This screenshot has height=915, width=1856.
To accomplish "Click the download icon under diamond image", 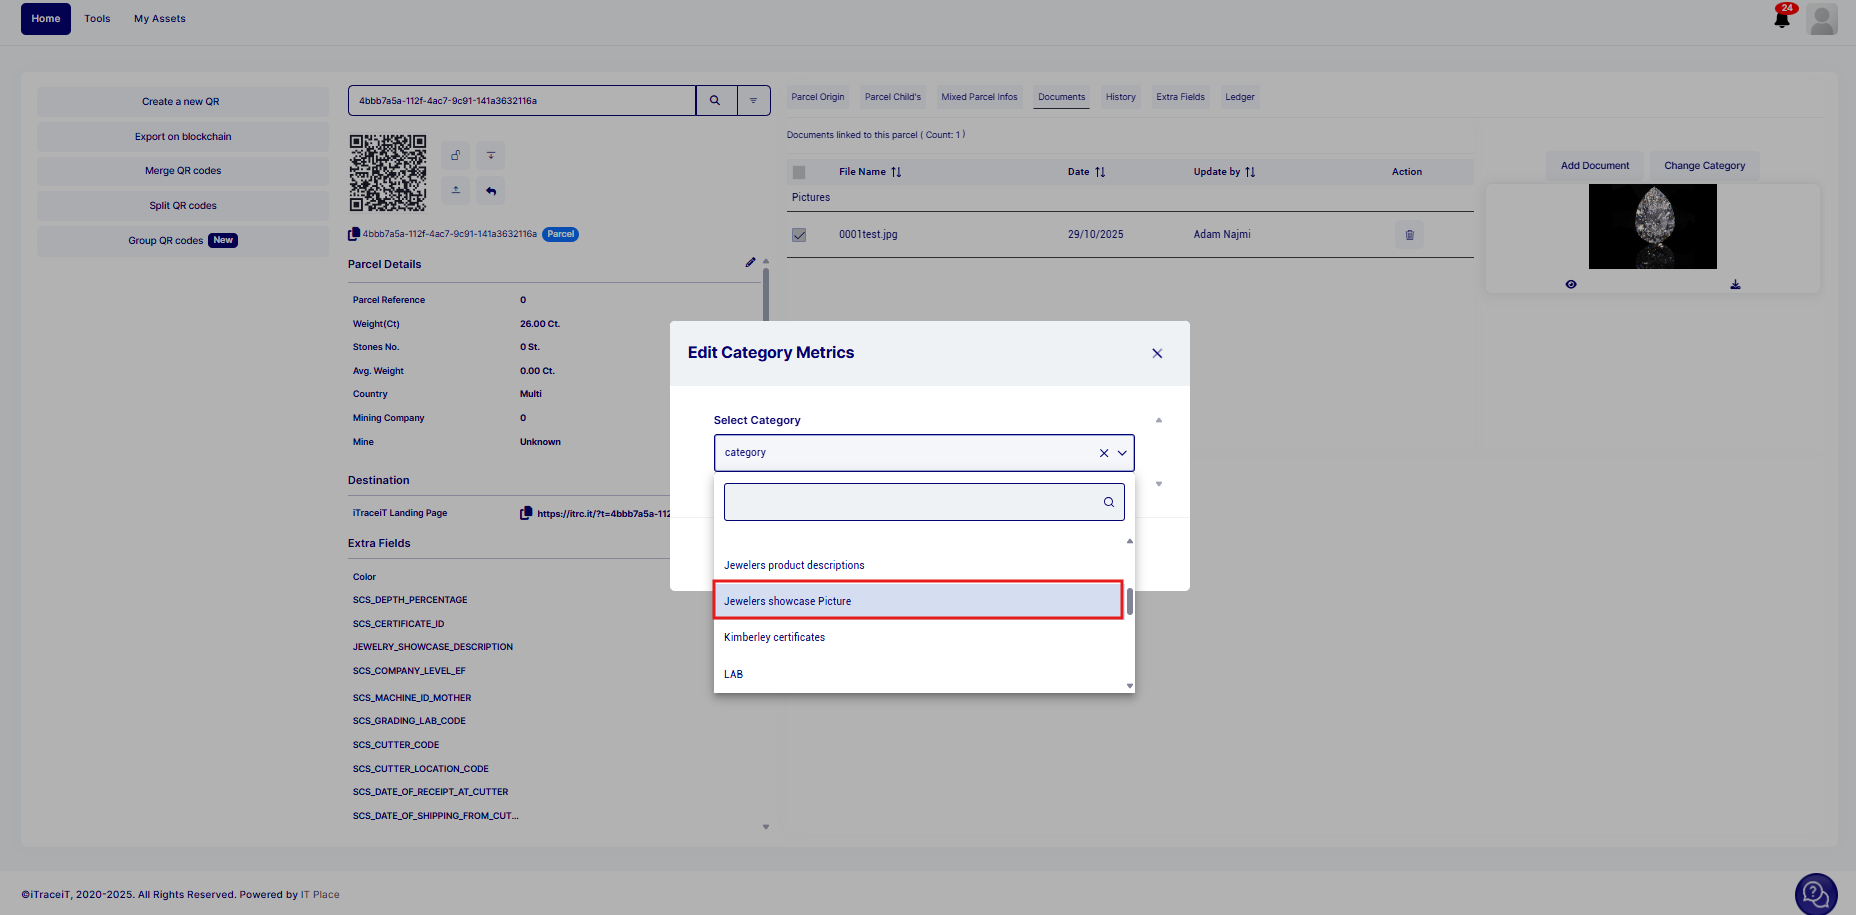I will tap(1735, 285).
